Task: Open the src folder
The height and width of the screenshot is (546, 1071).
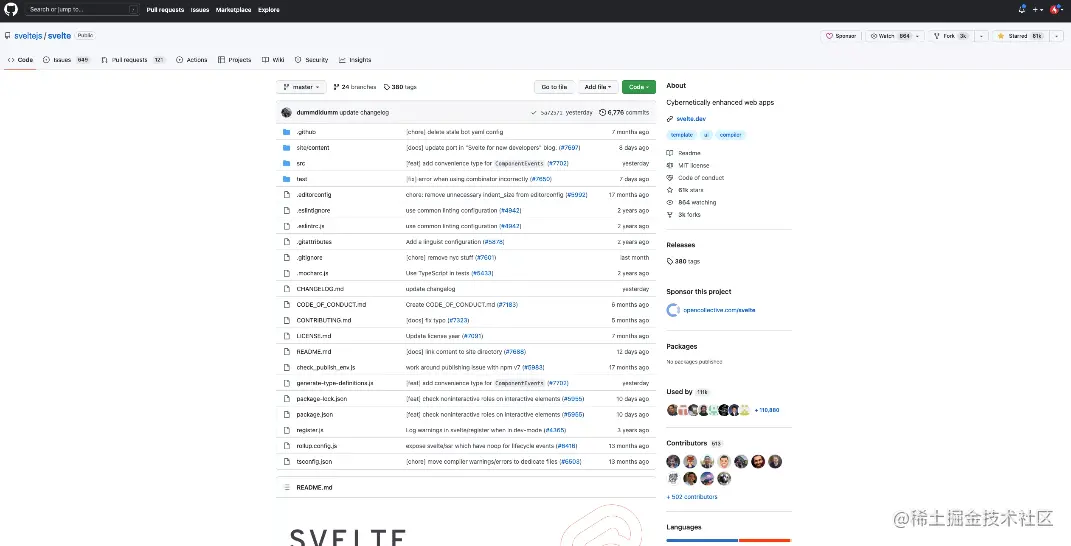Action: tap(301, 163)
